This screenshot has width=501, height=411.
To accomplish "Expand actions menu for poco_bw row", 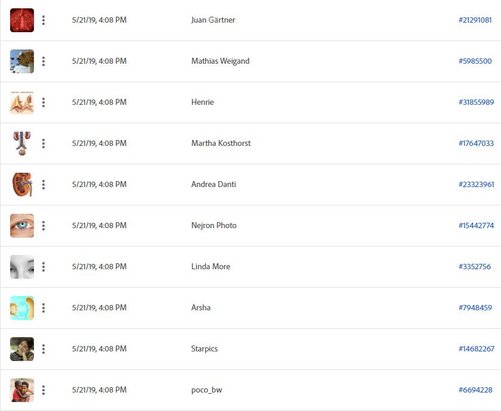I will pos(43,390).
